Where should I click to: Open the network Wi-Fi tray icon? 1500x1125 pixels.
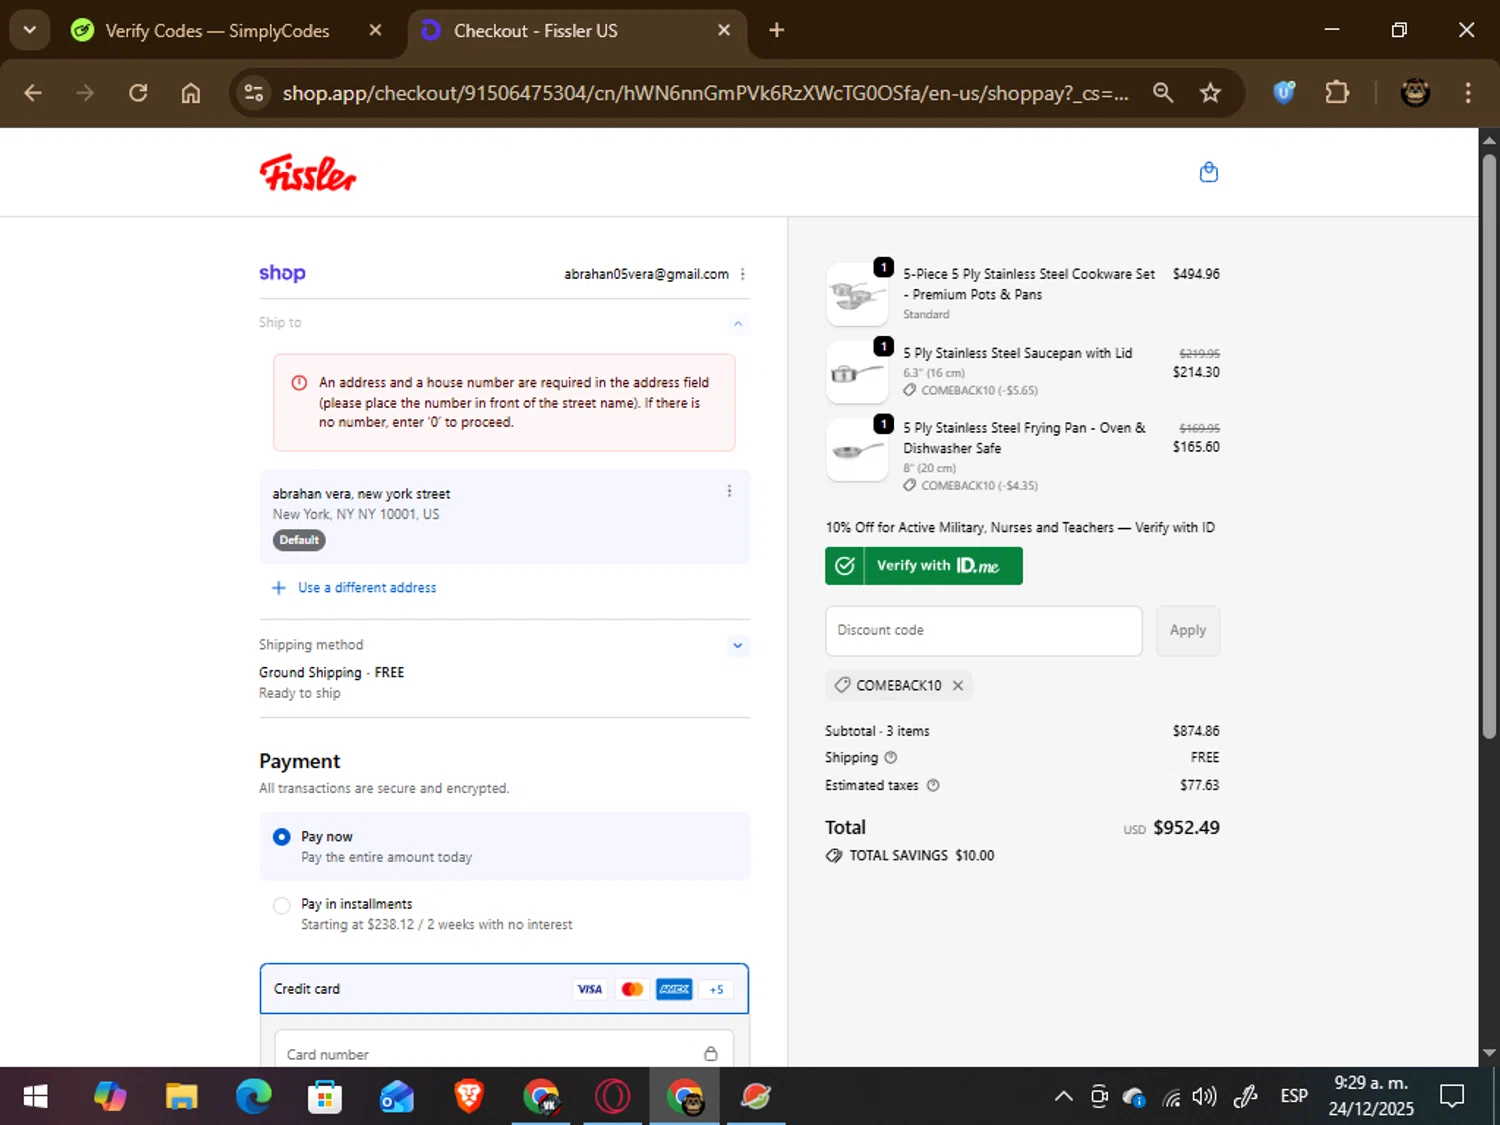click(x=1171, y=1097)
